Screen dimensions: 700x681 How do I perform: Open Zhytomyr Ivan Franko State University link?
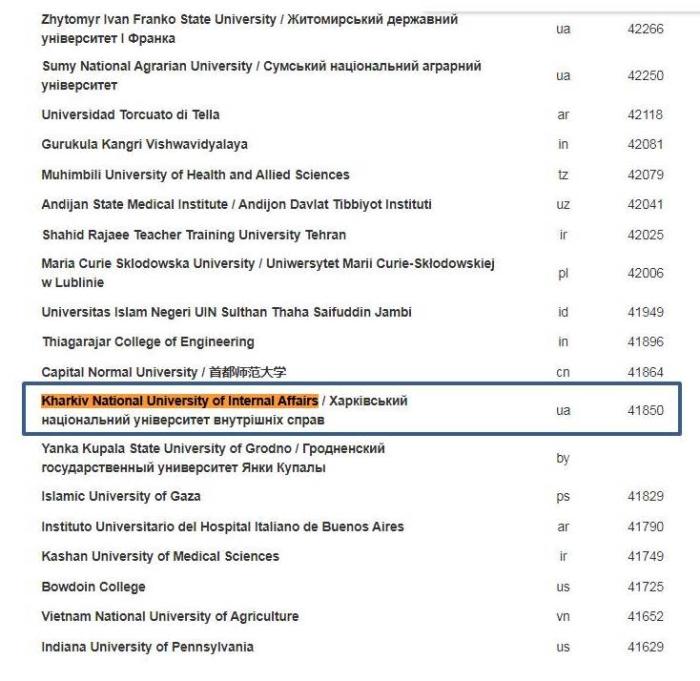pyautogui.click(x=140, y=20)
